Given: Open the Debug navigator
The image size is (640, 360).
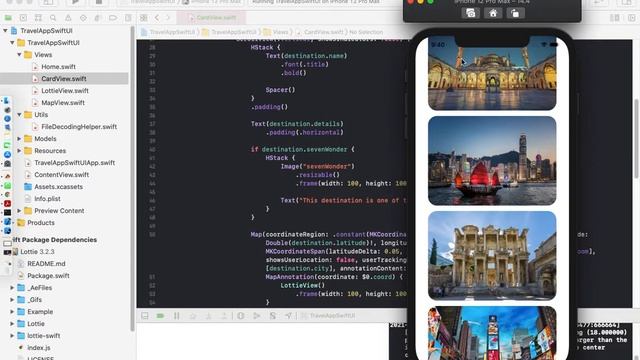Looking at the screenshot, I should click(x=98, y=18).
